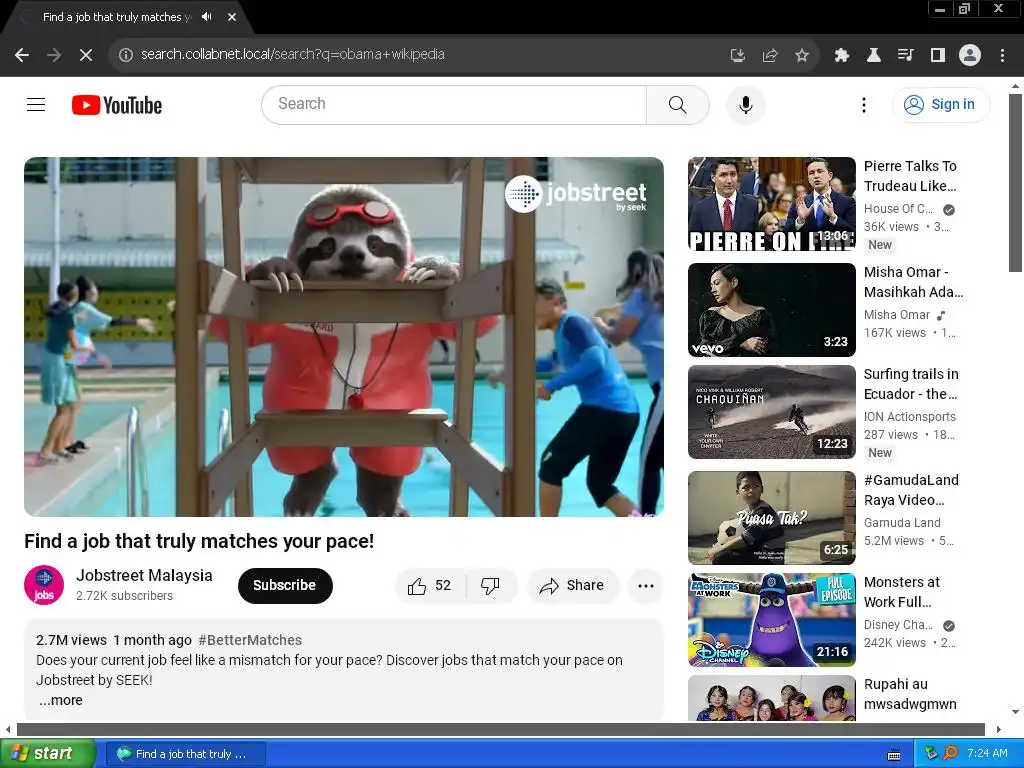This screenshot has height=768, width=1024.
Task: Open the #GamudaLand Raya Video title
Action: pyautogui.click(x=912, y=490)
